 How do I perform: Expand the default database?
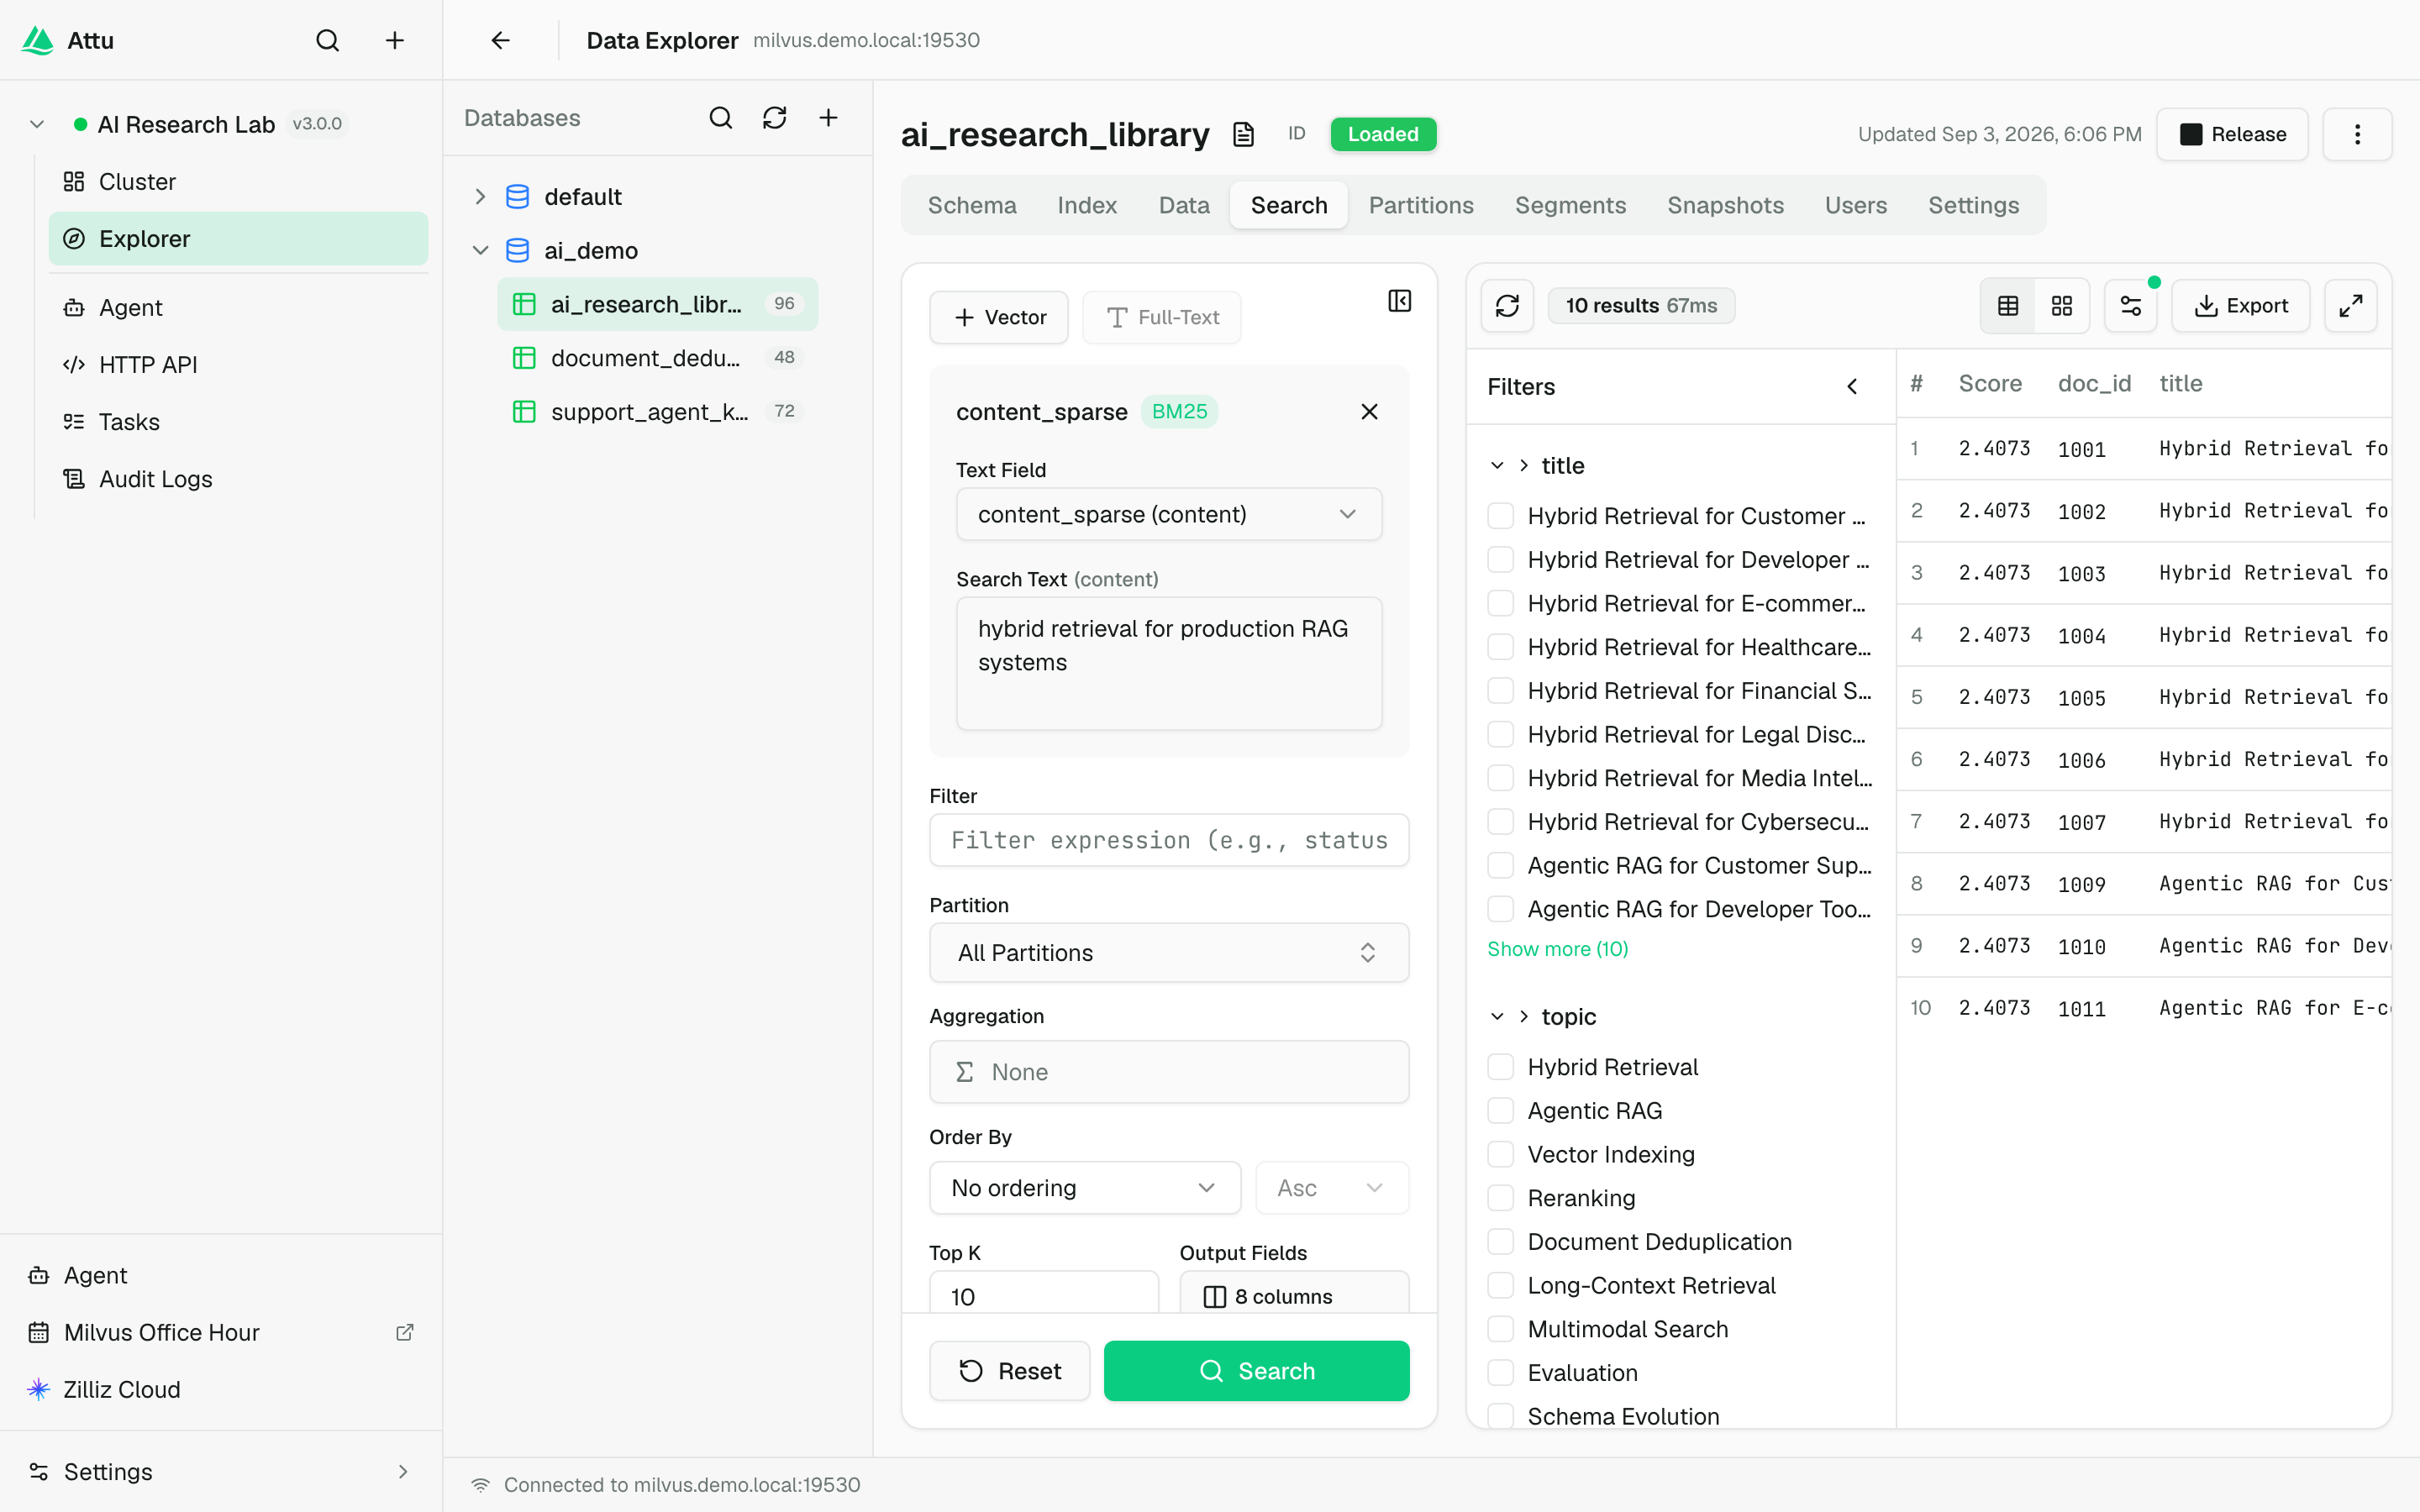(x=480, y=197)
